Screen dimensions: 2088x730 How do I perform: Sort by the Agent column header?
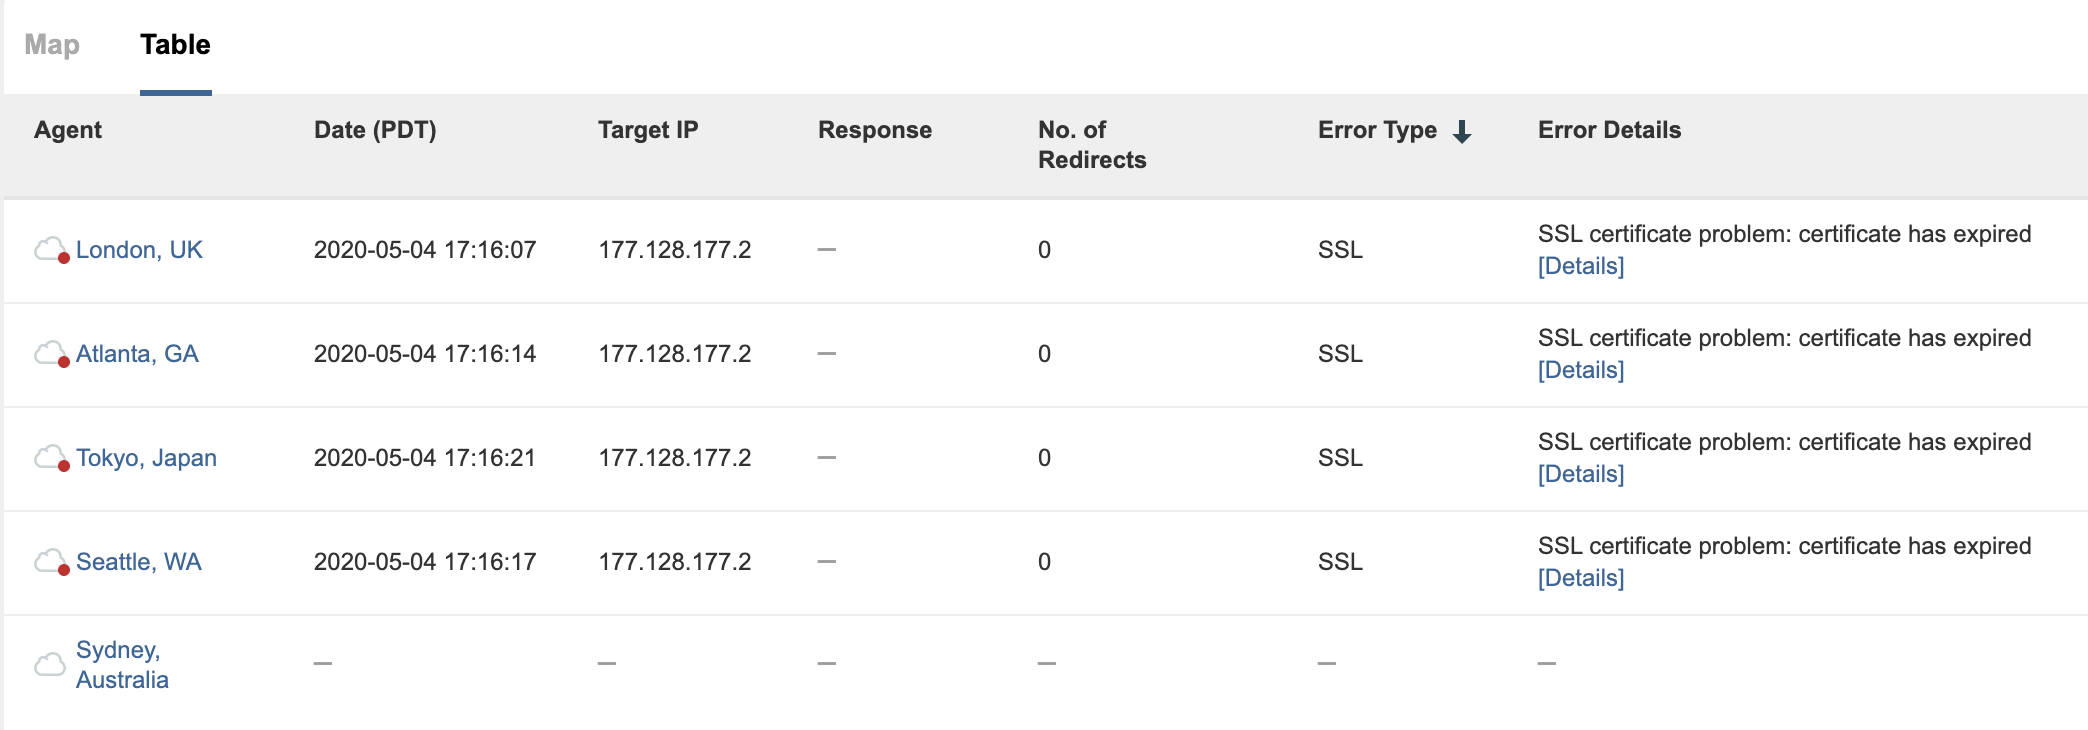68,130
